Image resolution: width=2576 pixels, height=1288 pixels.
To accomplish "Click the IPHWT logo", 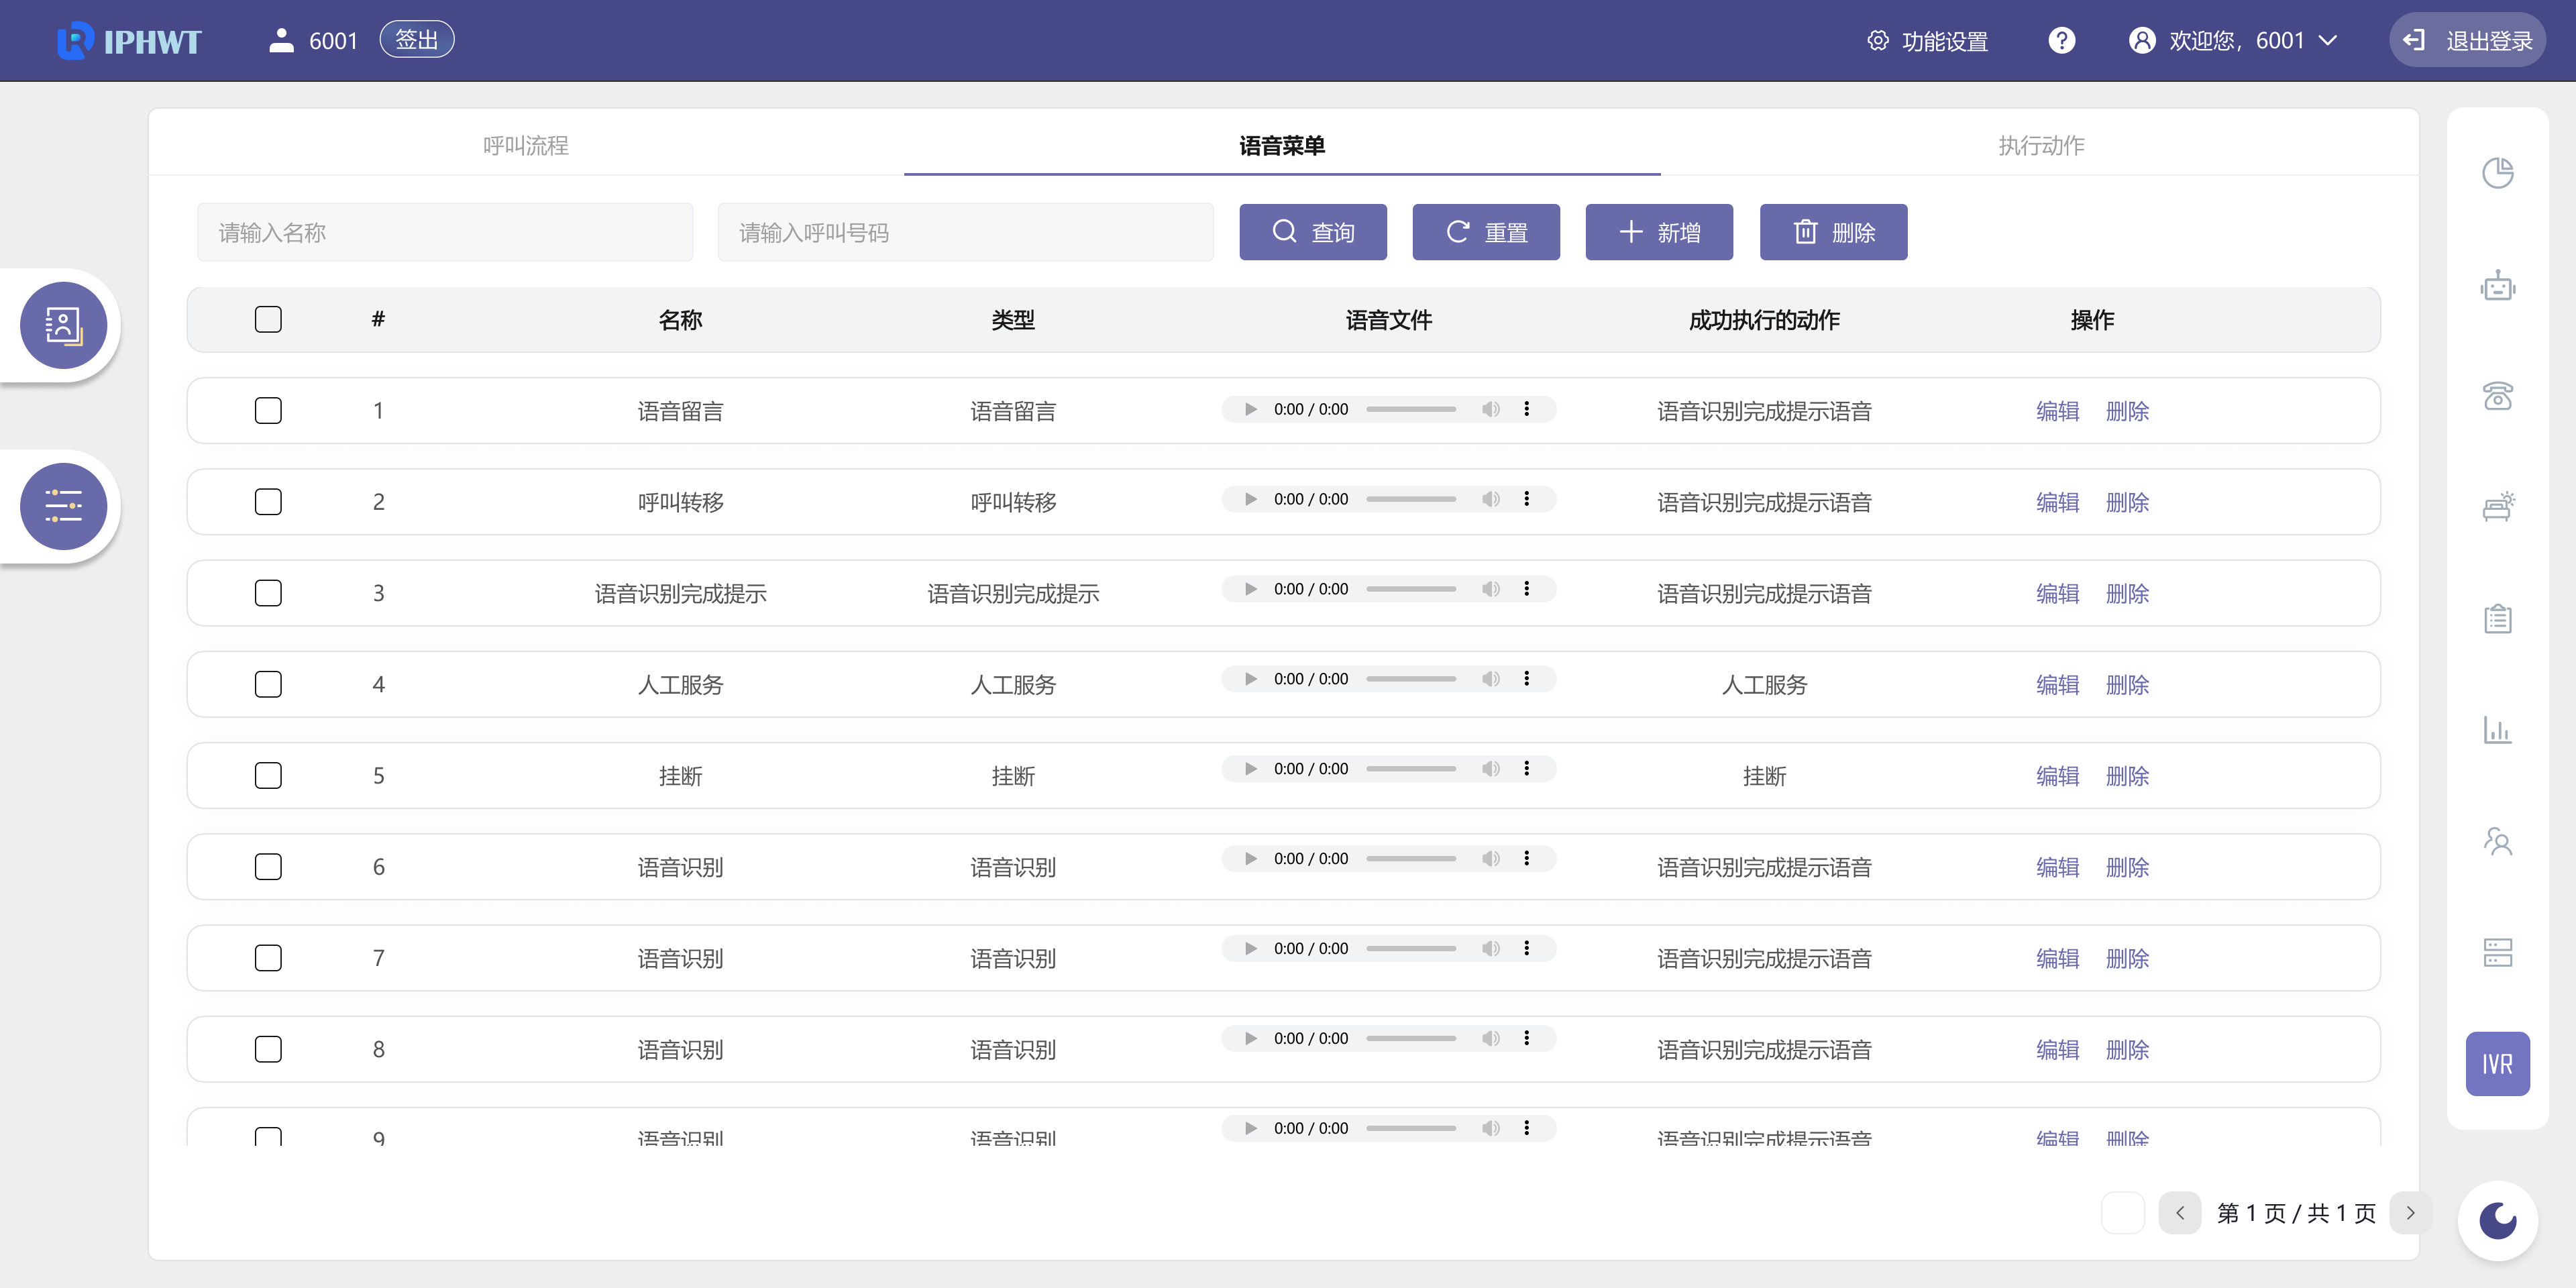I will pos(130,41).
